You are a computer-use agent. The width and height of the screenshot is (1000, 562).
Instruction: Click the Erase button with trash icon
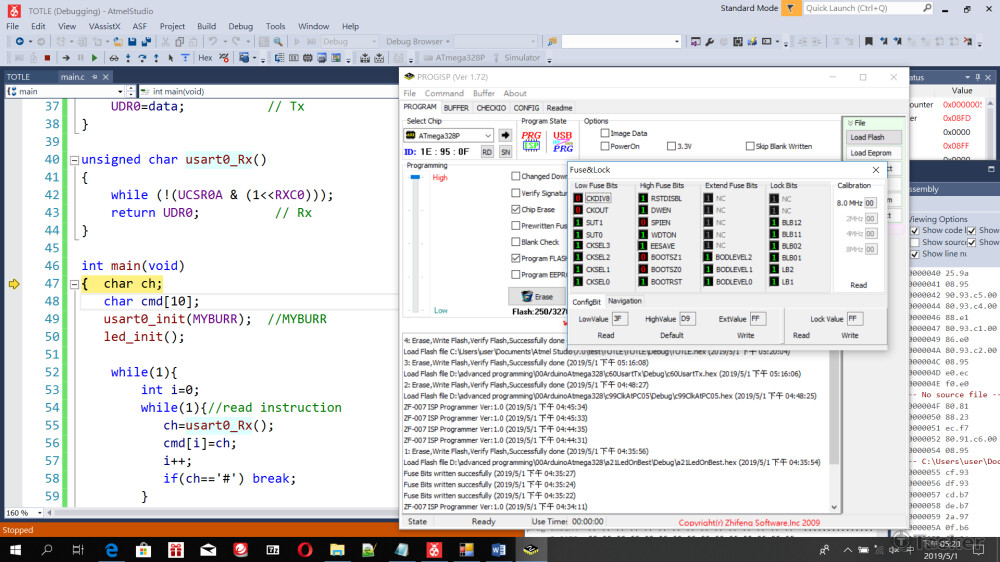(537, 296)
